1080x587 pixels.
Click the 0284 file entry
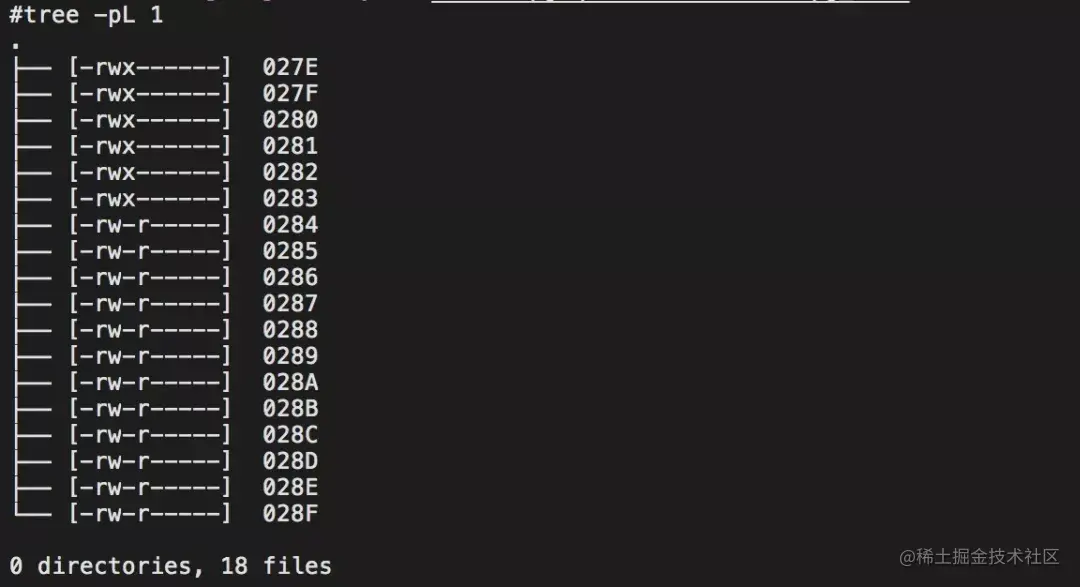[290, 225]
